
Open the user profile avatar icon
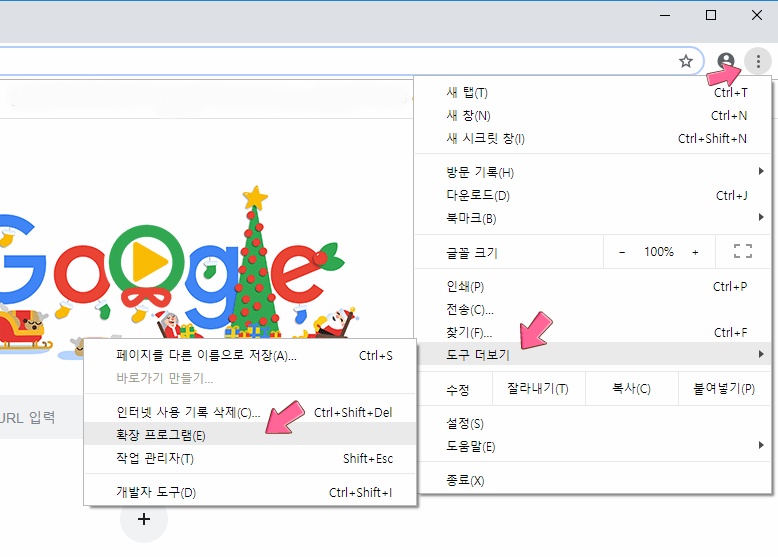click(x=725, y=62)
